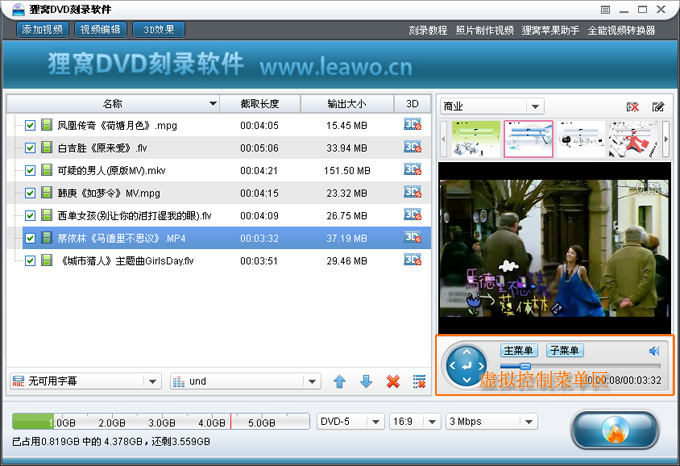Select row 可疑的男人(原版MV).mkv
Viewport: 680px width, 466px height.
coord(219,170)
